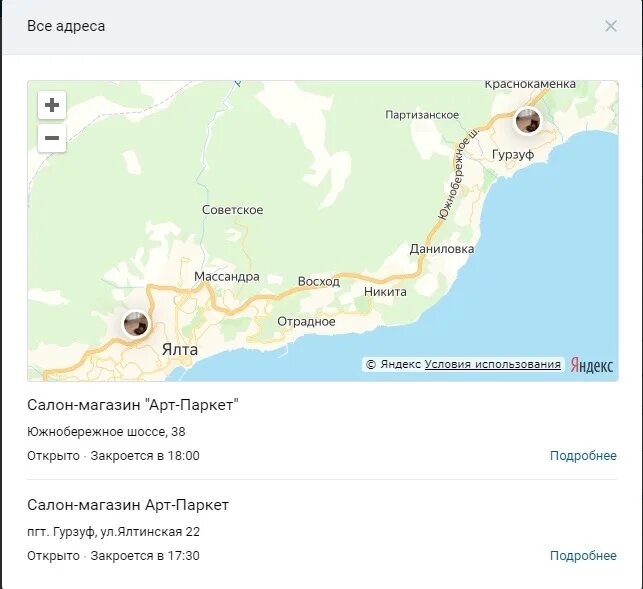This screenshot has height=589, width=643.
Task: Click address "пгт. Гурзуф, ул.Ялтинская 22"
Action: pyautogui.click(x=114, y=532)
